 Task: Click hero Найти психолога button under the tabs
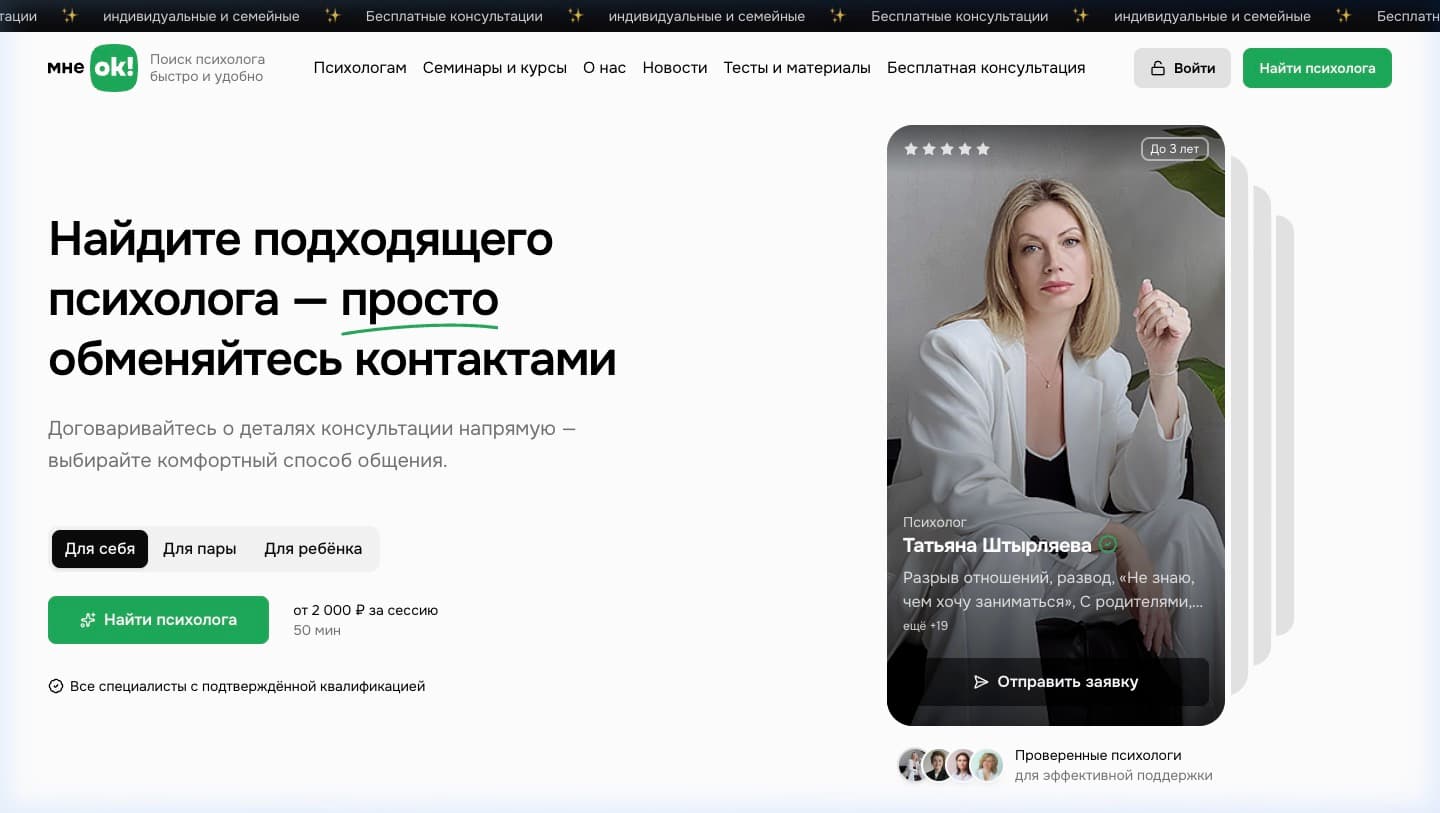pos(158,620)
